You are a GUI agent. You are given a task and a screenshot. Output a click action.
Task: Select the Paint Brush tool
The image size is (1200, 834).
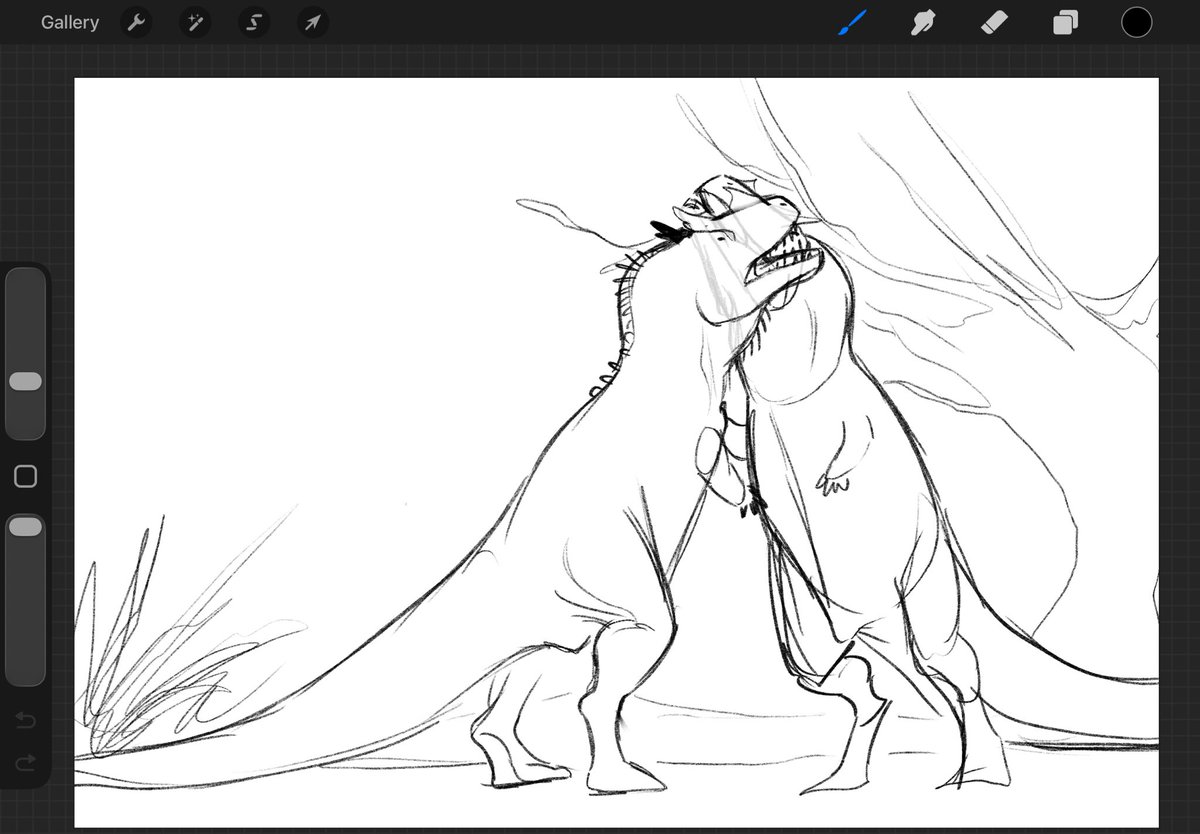pyautogui.click(x=852, y=22)
